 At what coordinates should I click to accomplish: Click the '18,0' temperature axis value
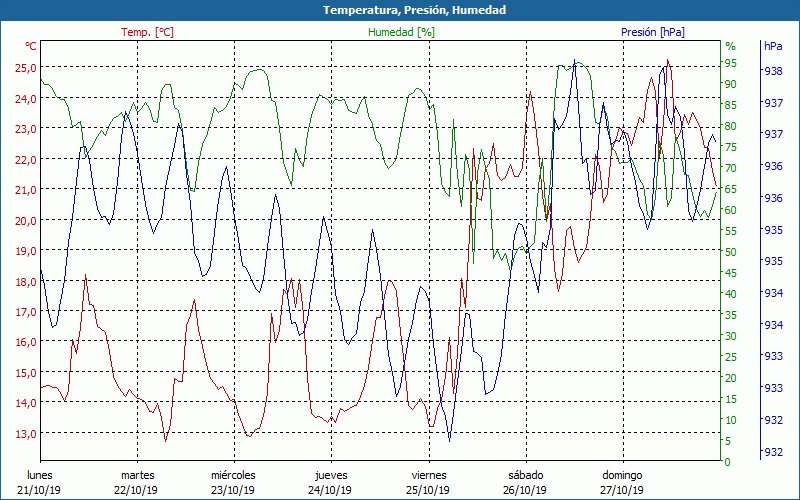26,281
